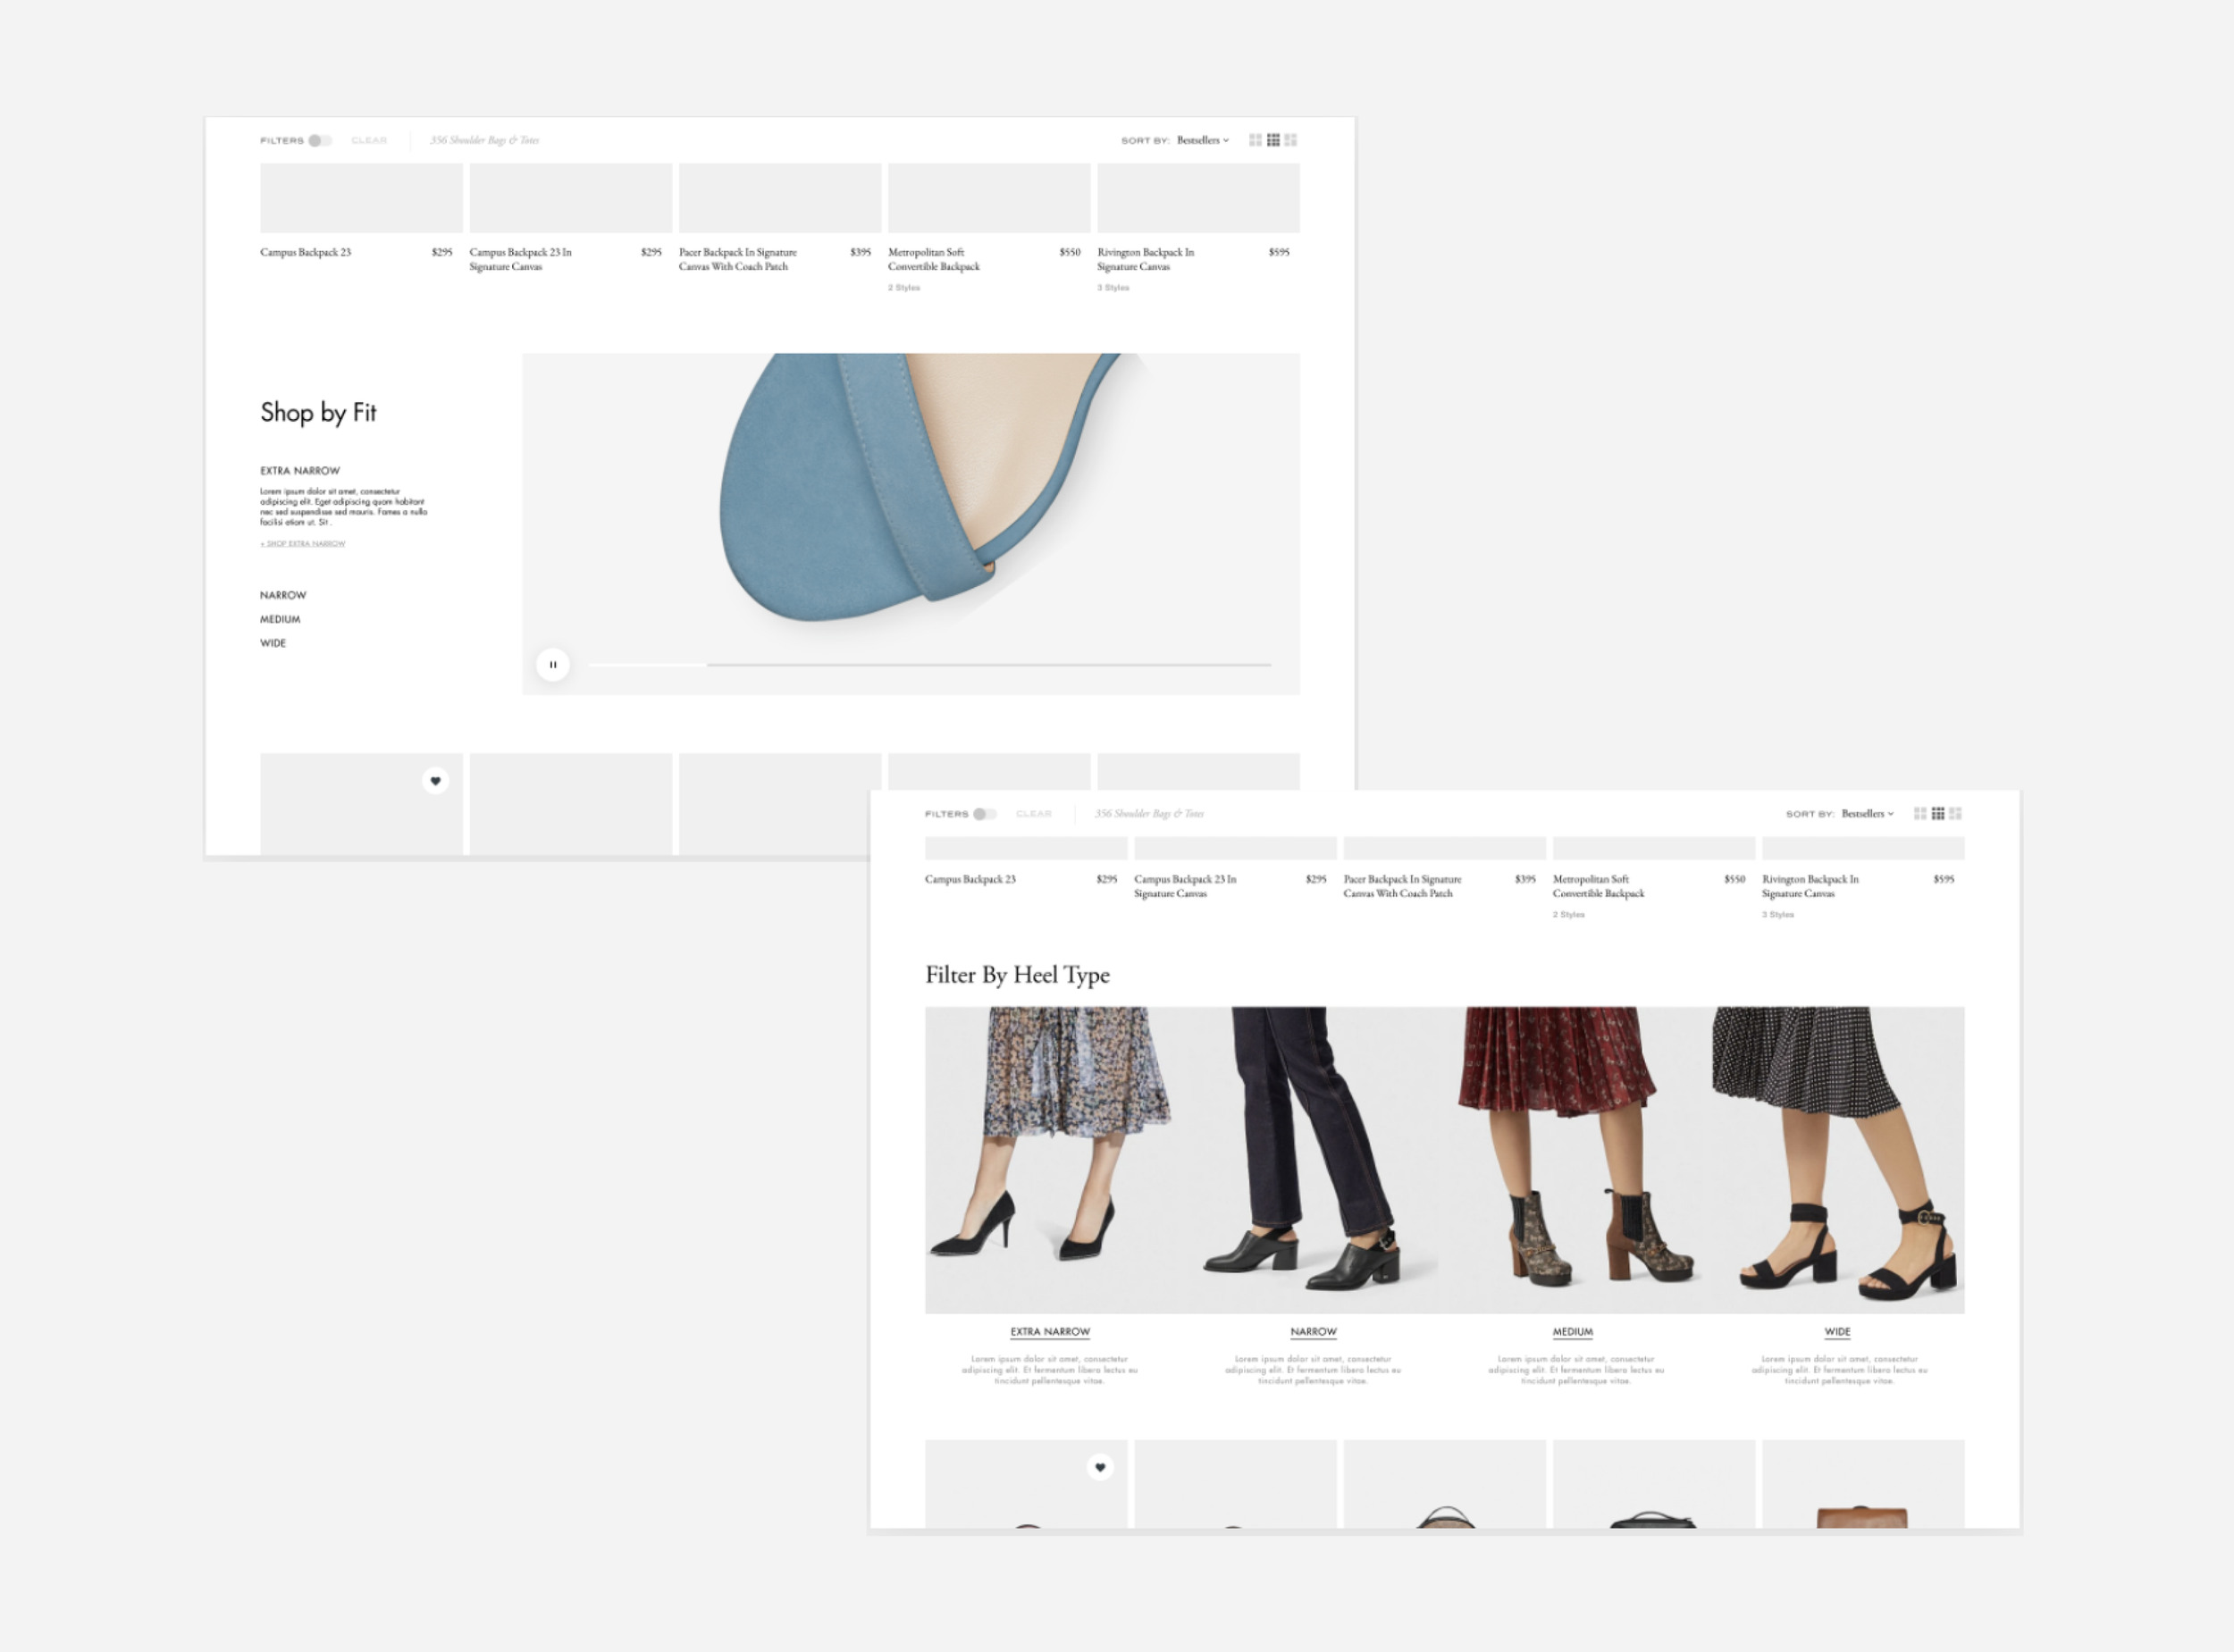Screen dimensions: 2234x1652
Task: Click Clear button next to Filters in upper page
Action: point(369,141)
